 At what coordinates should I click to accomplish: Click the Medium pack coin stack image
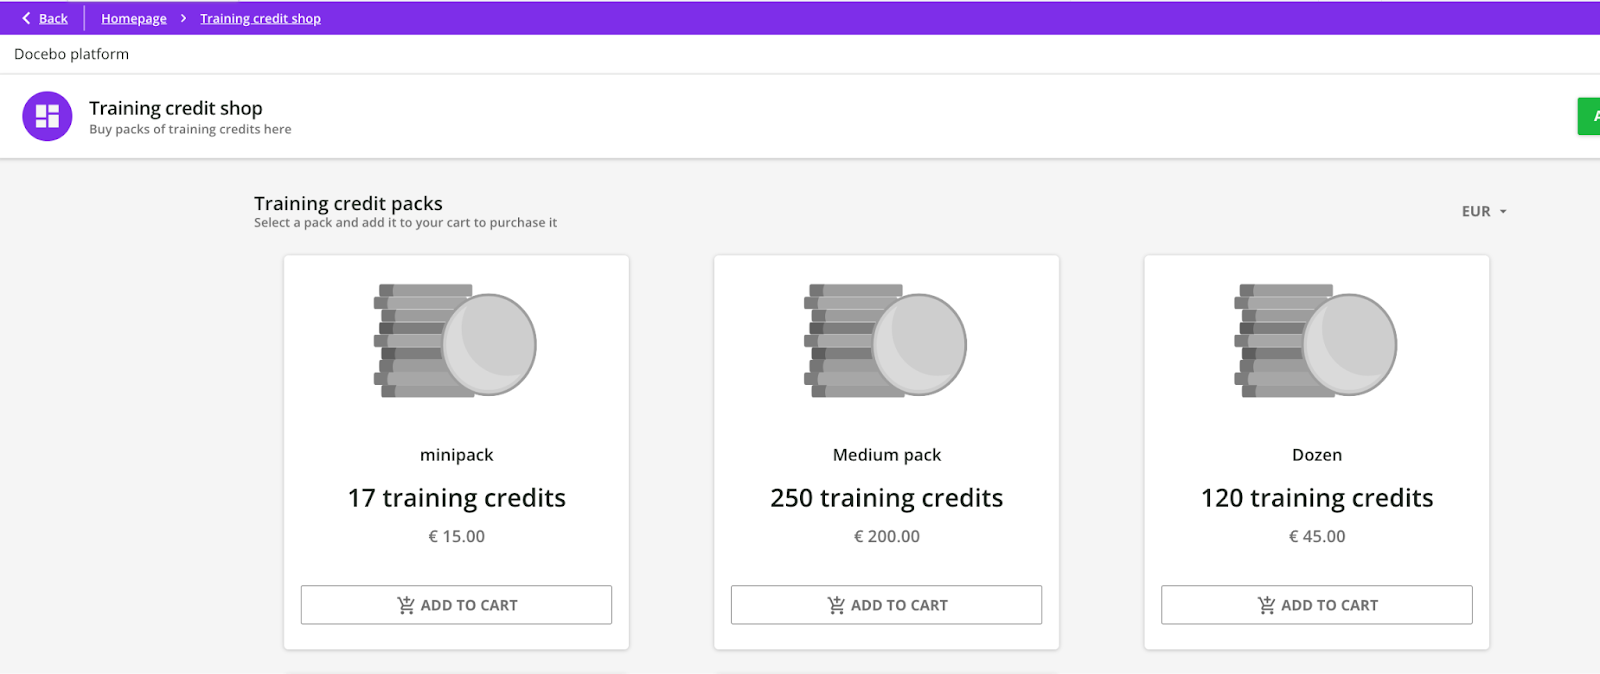tap(885, 341)
